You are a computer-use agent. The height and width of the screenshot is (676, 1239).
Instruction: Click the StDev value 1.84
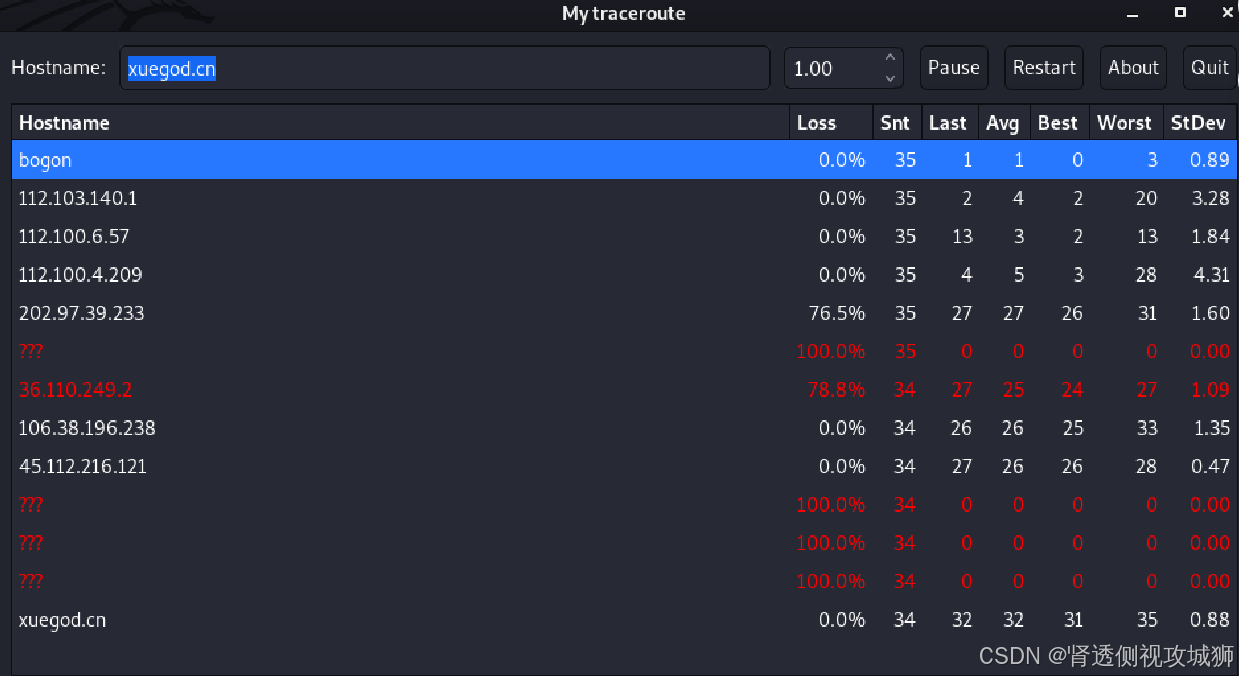[x=1211, y=237]
